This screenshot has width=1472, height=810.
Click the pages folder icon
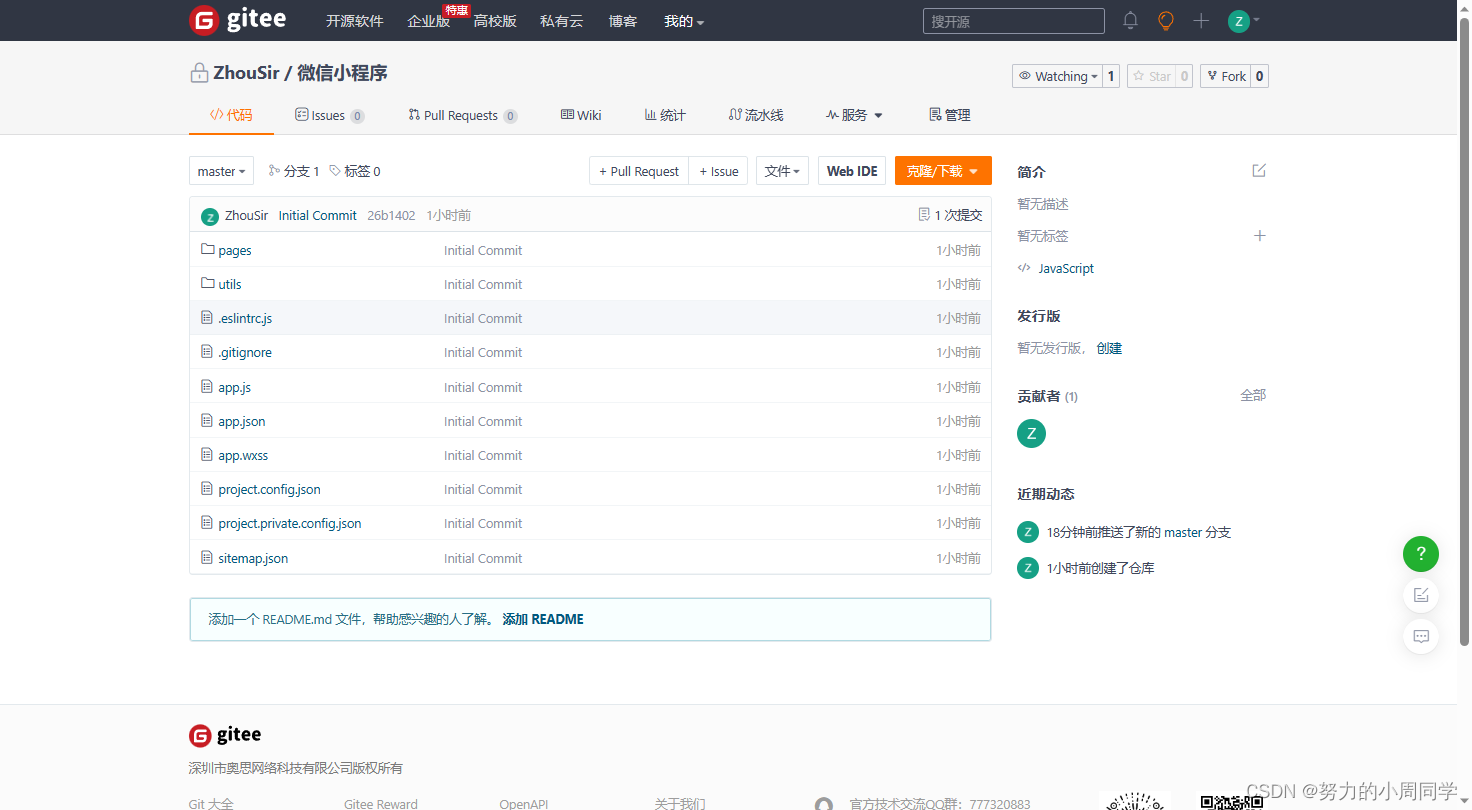click(208, 249)
